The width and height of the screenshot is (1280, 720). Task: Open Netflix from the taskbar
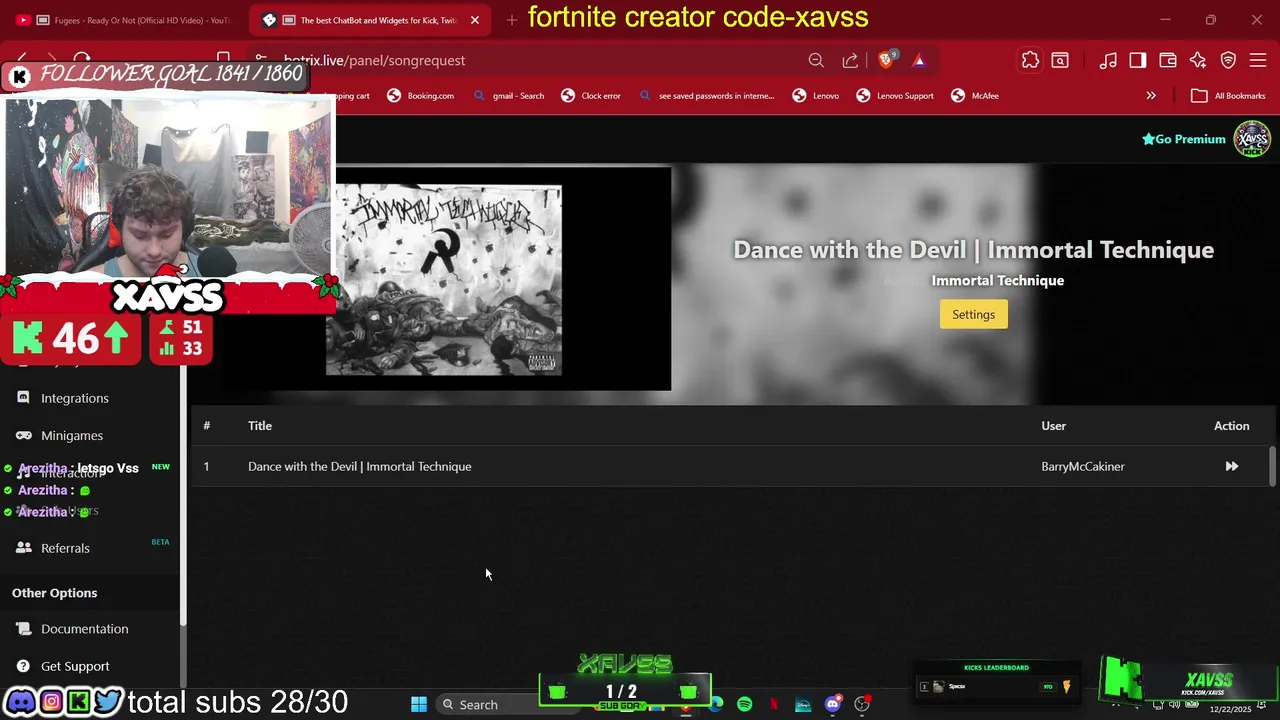pyautogui.click(x=773, y=704)
